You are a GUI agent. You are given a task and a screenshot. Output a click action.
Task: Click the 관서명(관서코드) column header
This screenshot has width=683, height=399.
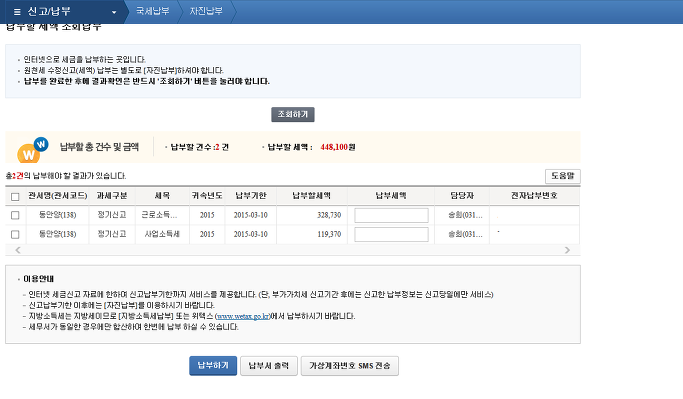coord(57,196)
